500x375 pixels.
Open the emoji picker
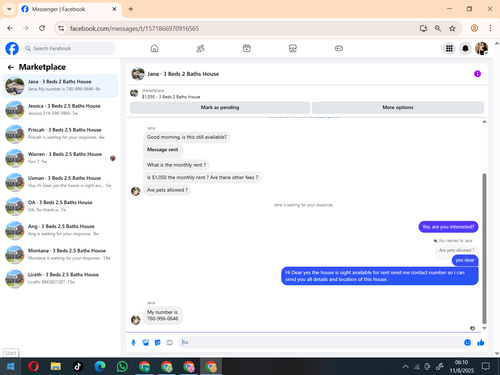point(468,342)
